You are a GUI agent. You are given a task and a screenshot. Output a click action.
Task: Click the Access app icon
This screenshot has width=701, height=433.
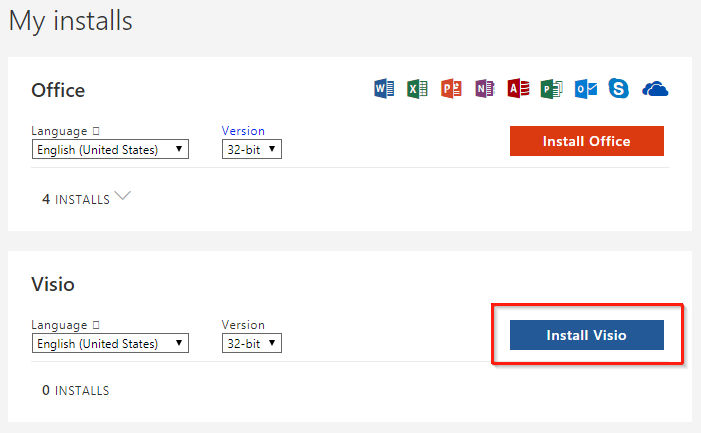(518, 88)
